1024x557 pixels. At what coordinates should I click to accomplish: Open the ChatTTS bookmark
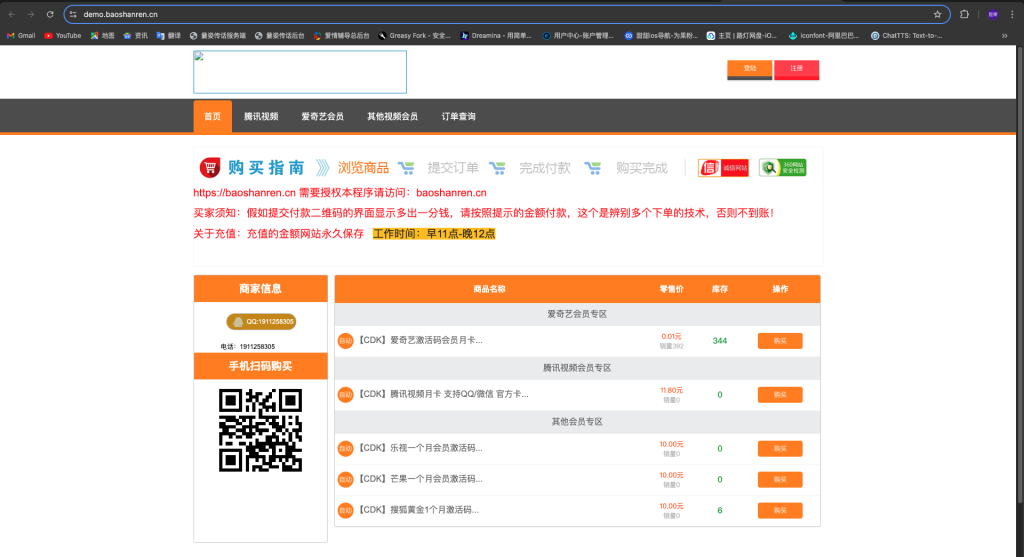coord(906,36)
